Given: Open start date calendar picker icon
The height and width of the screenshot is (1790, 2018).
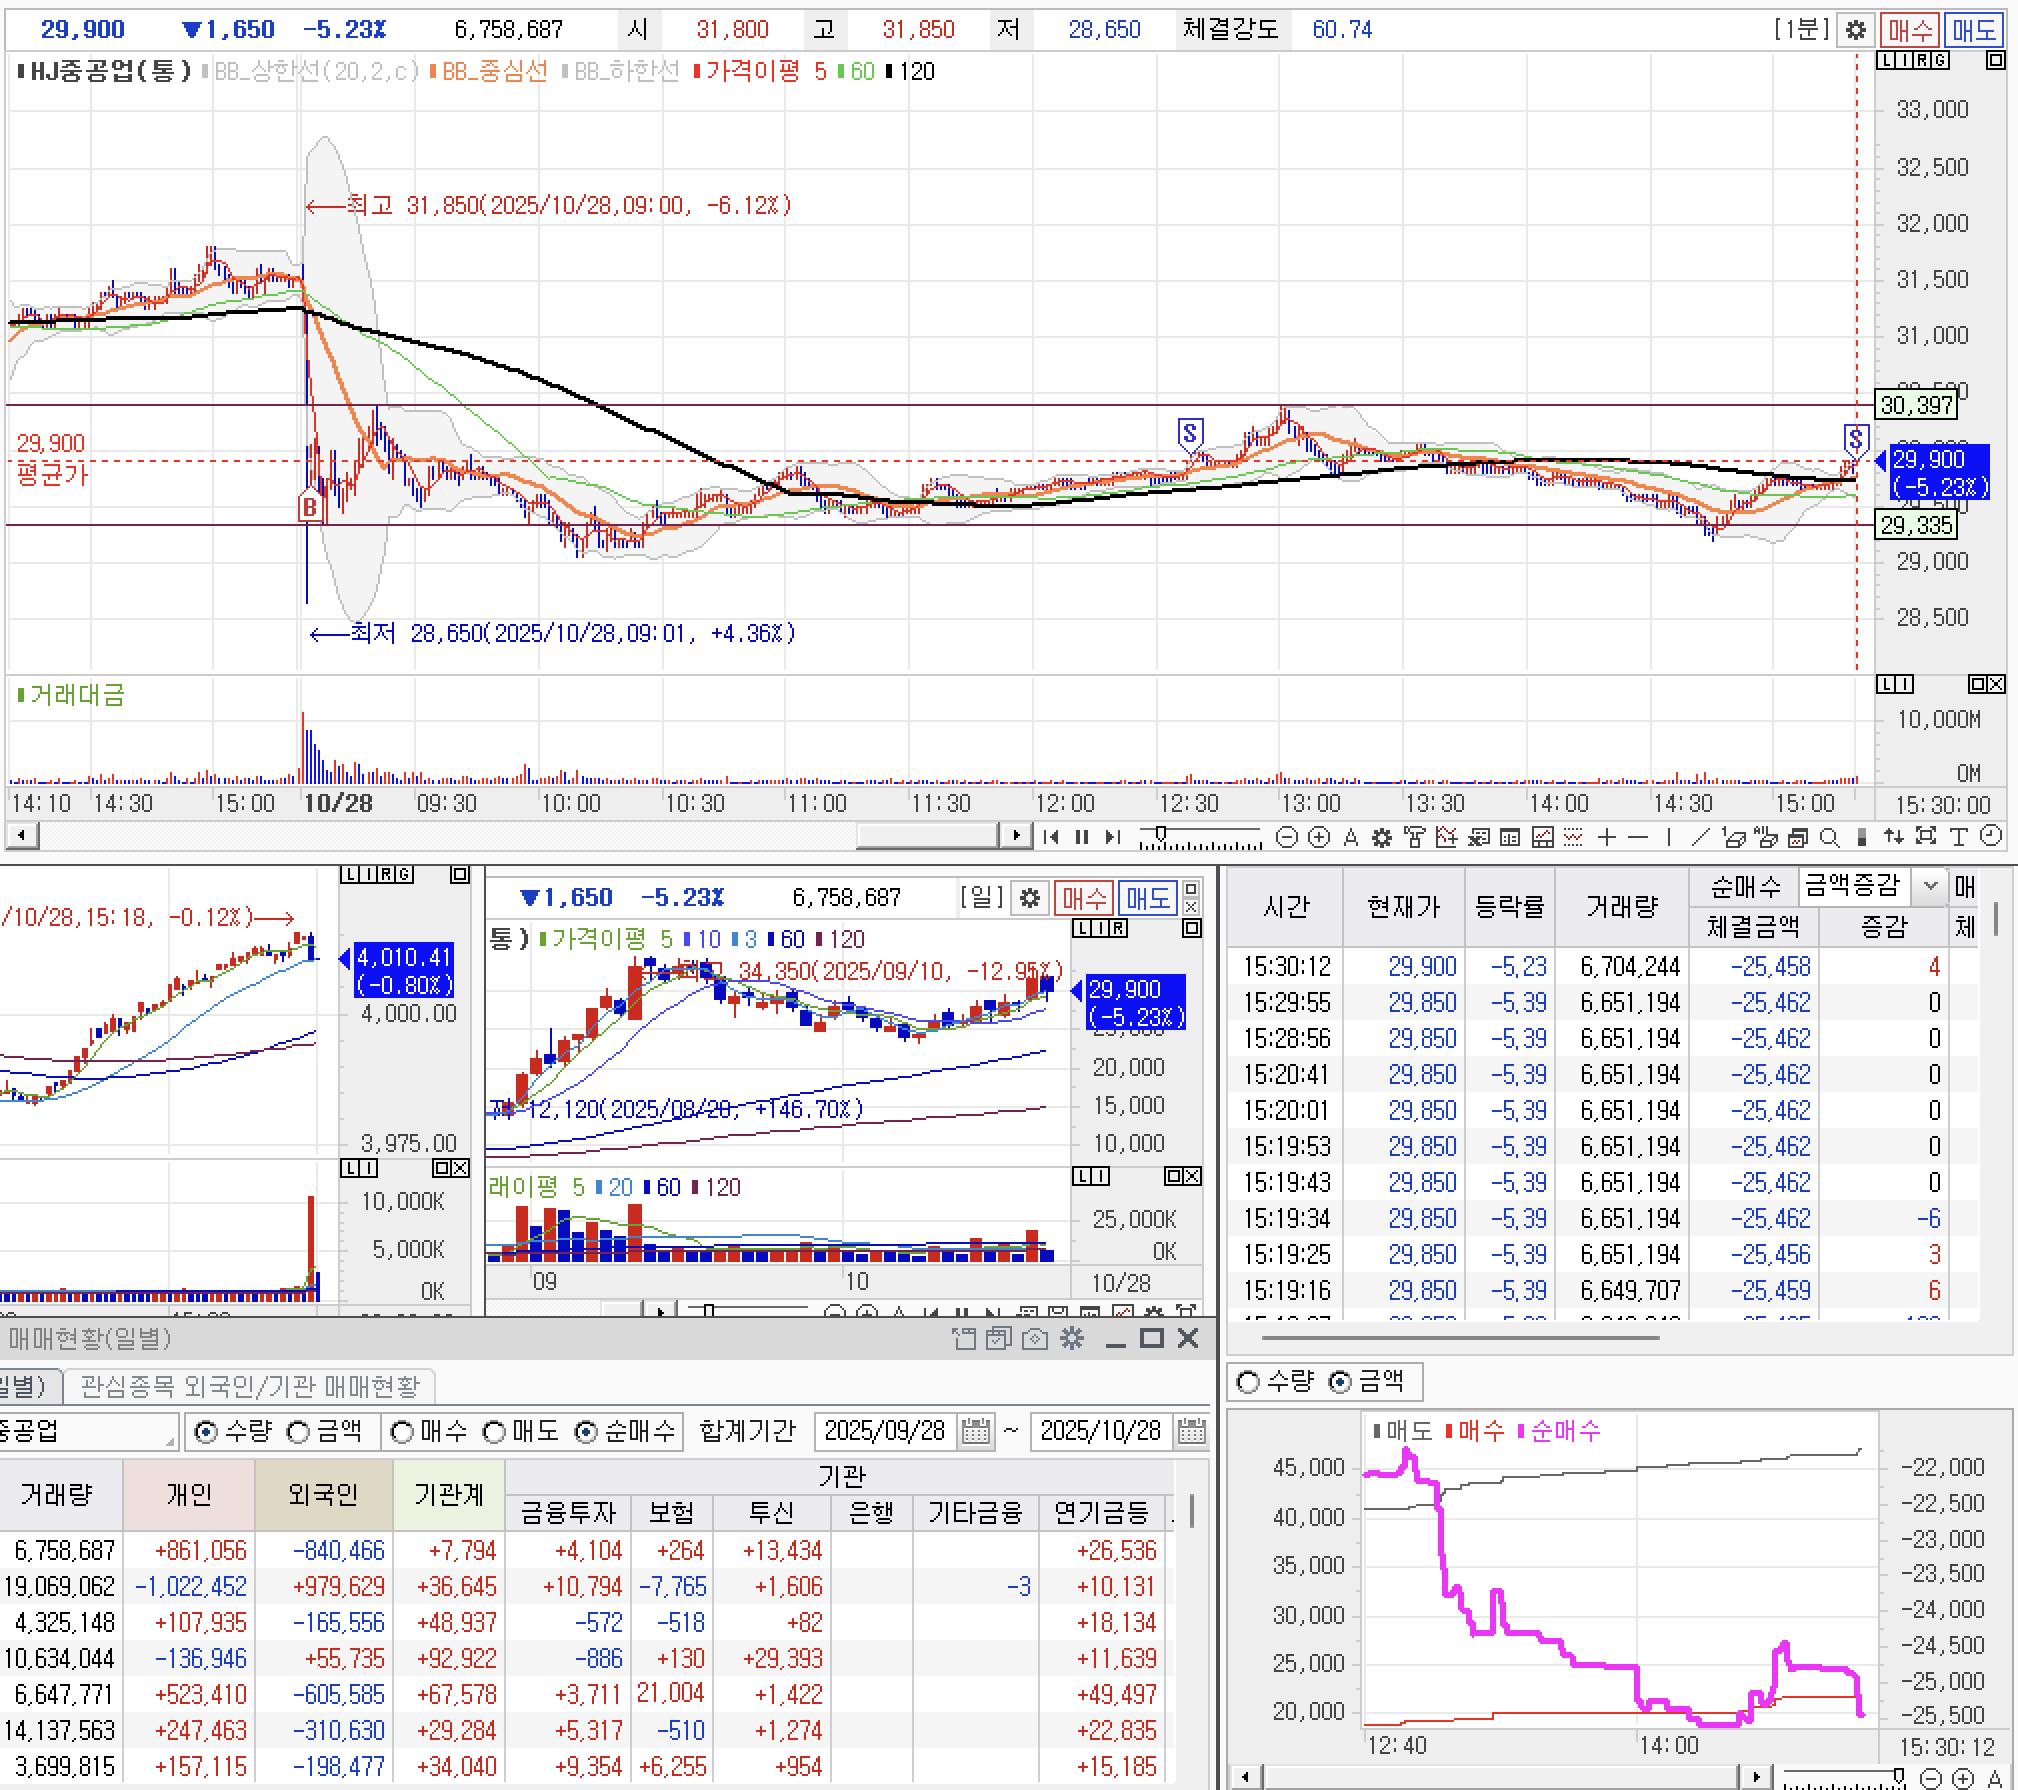Looking at the screenshot, I should pos(975,1432).
